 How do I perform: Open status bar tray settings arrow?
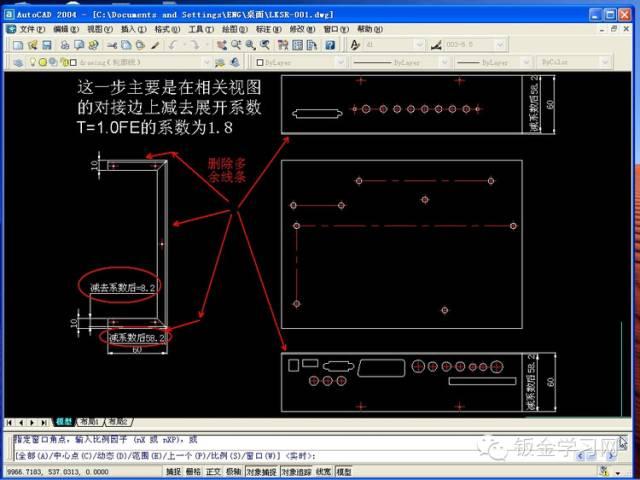click(x=618, y=472)
